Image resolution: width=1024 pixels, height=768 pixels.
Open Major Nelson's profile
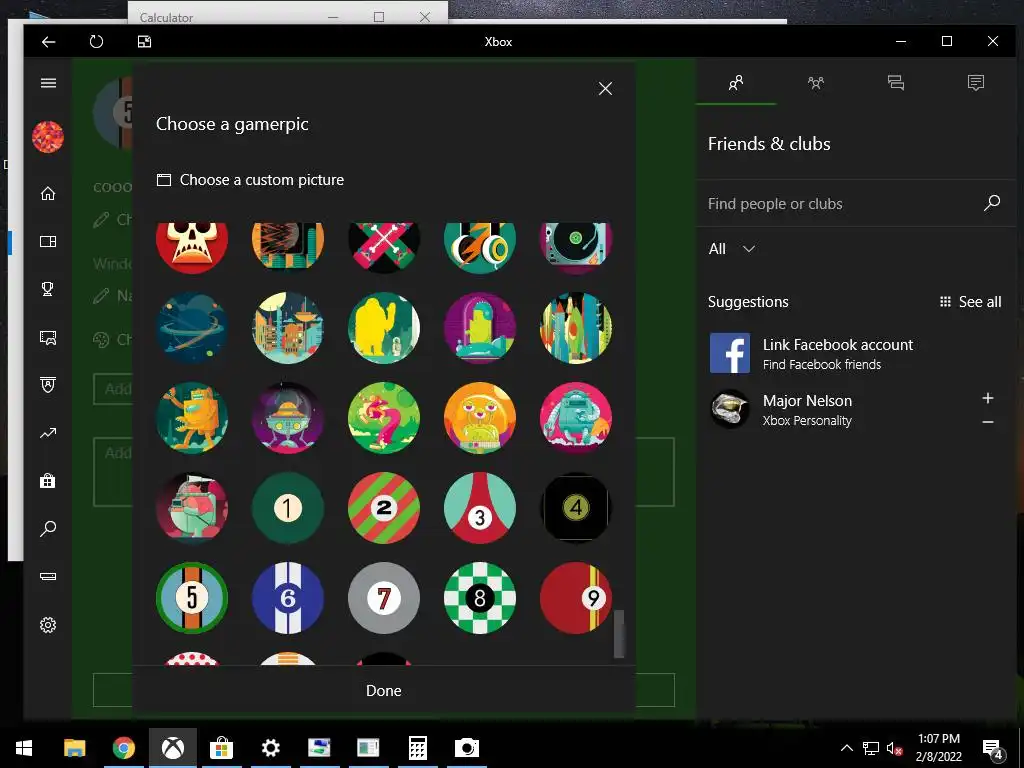[x=807, y=409]
